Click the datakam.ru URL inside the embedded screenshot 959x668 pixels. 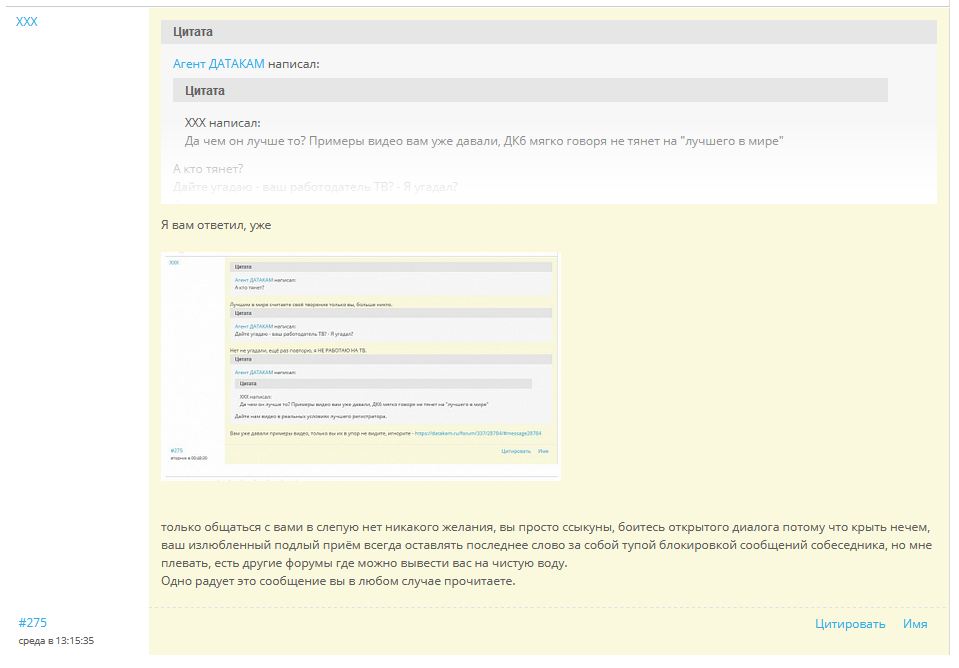pyautogui.click(x=477, y=433)
